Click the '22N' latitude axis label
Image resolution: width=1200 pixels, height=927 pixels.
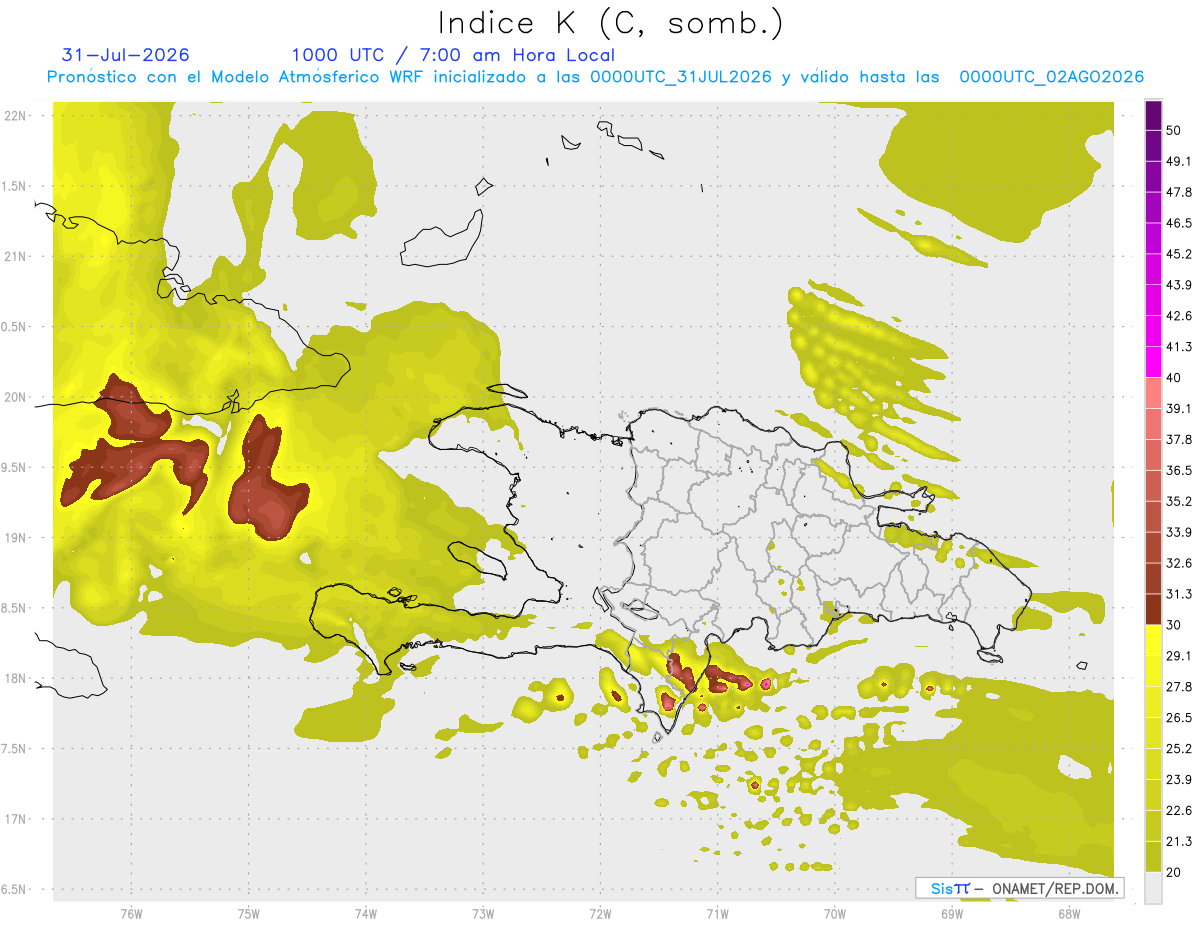coord(16,115)
